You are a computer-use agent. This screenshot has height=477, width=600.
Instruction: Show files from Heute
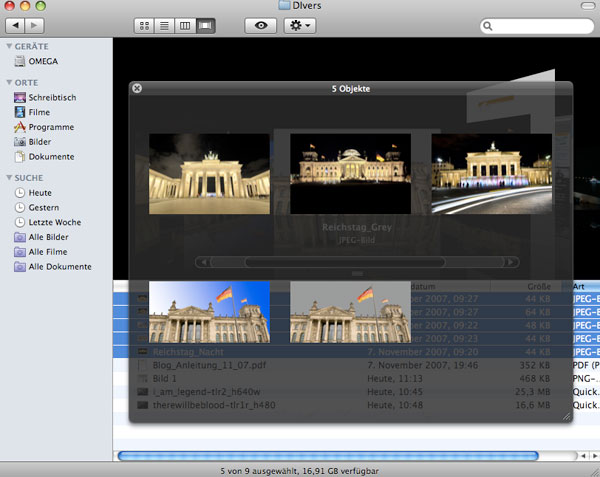[33, 193]
